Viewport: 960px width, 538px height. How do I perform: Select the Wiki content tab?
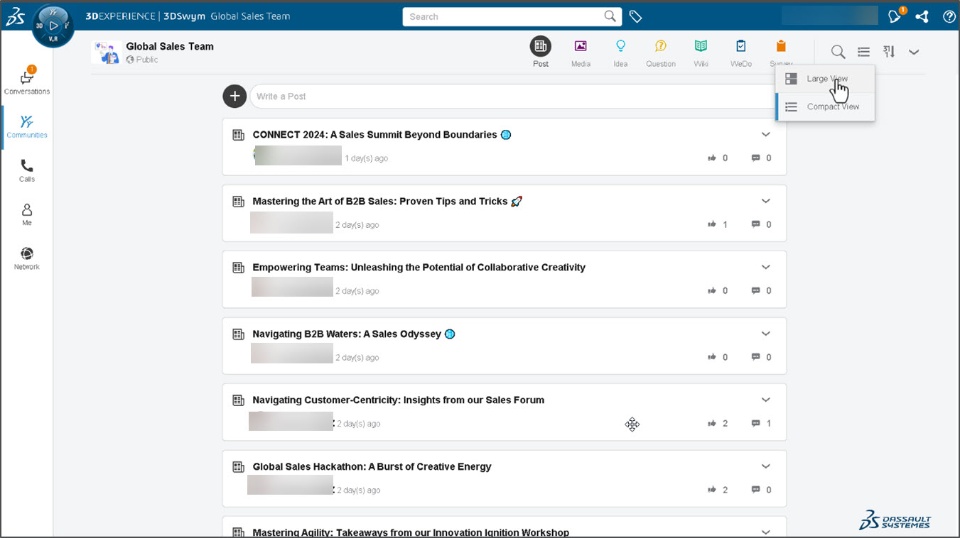(x=701, y=53)
